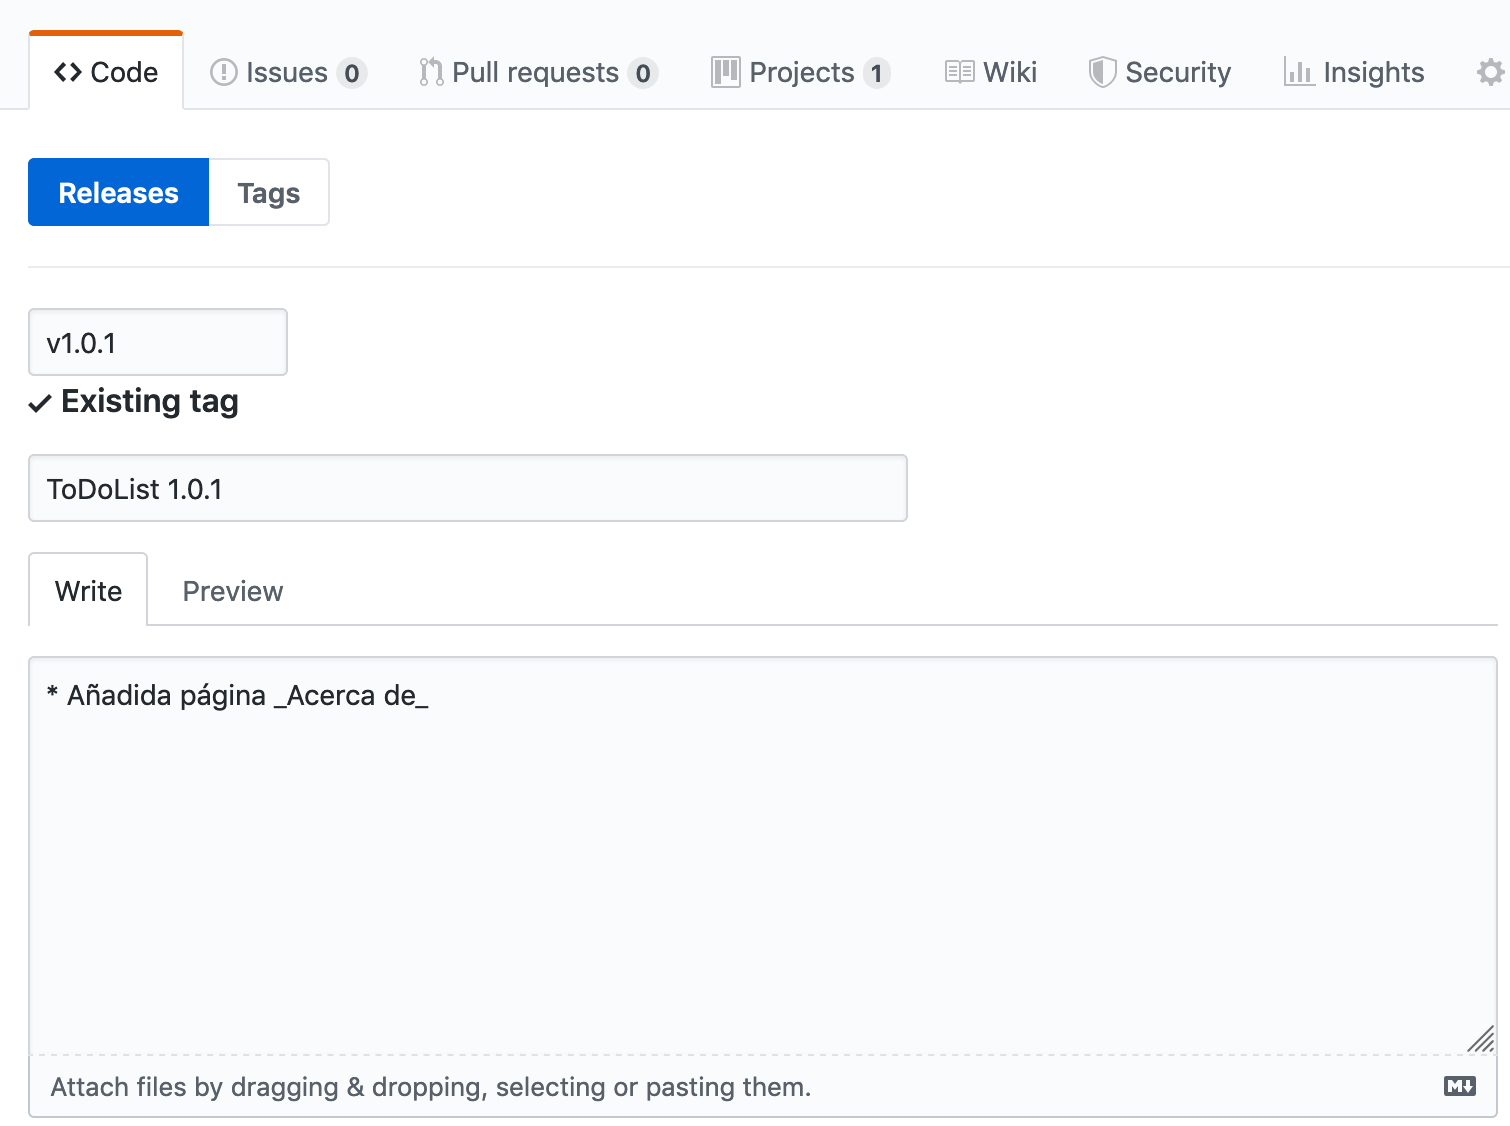Click the Existing tag status label
The height and width of the screenshot is (1126, 1510).
(134, 401)
